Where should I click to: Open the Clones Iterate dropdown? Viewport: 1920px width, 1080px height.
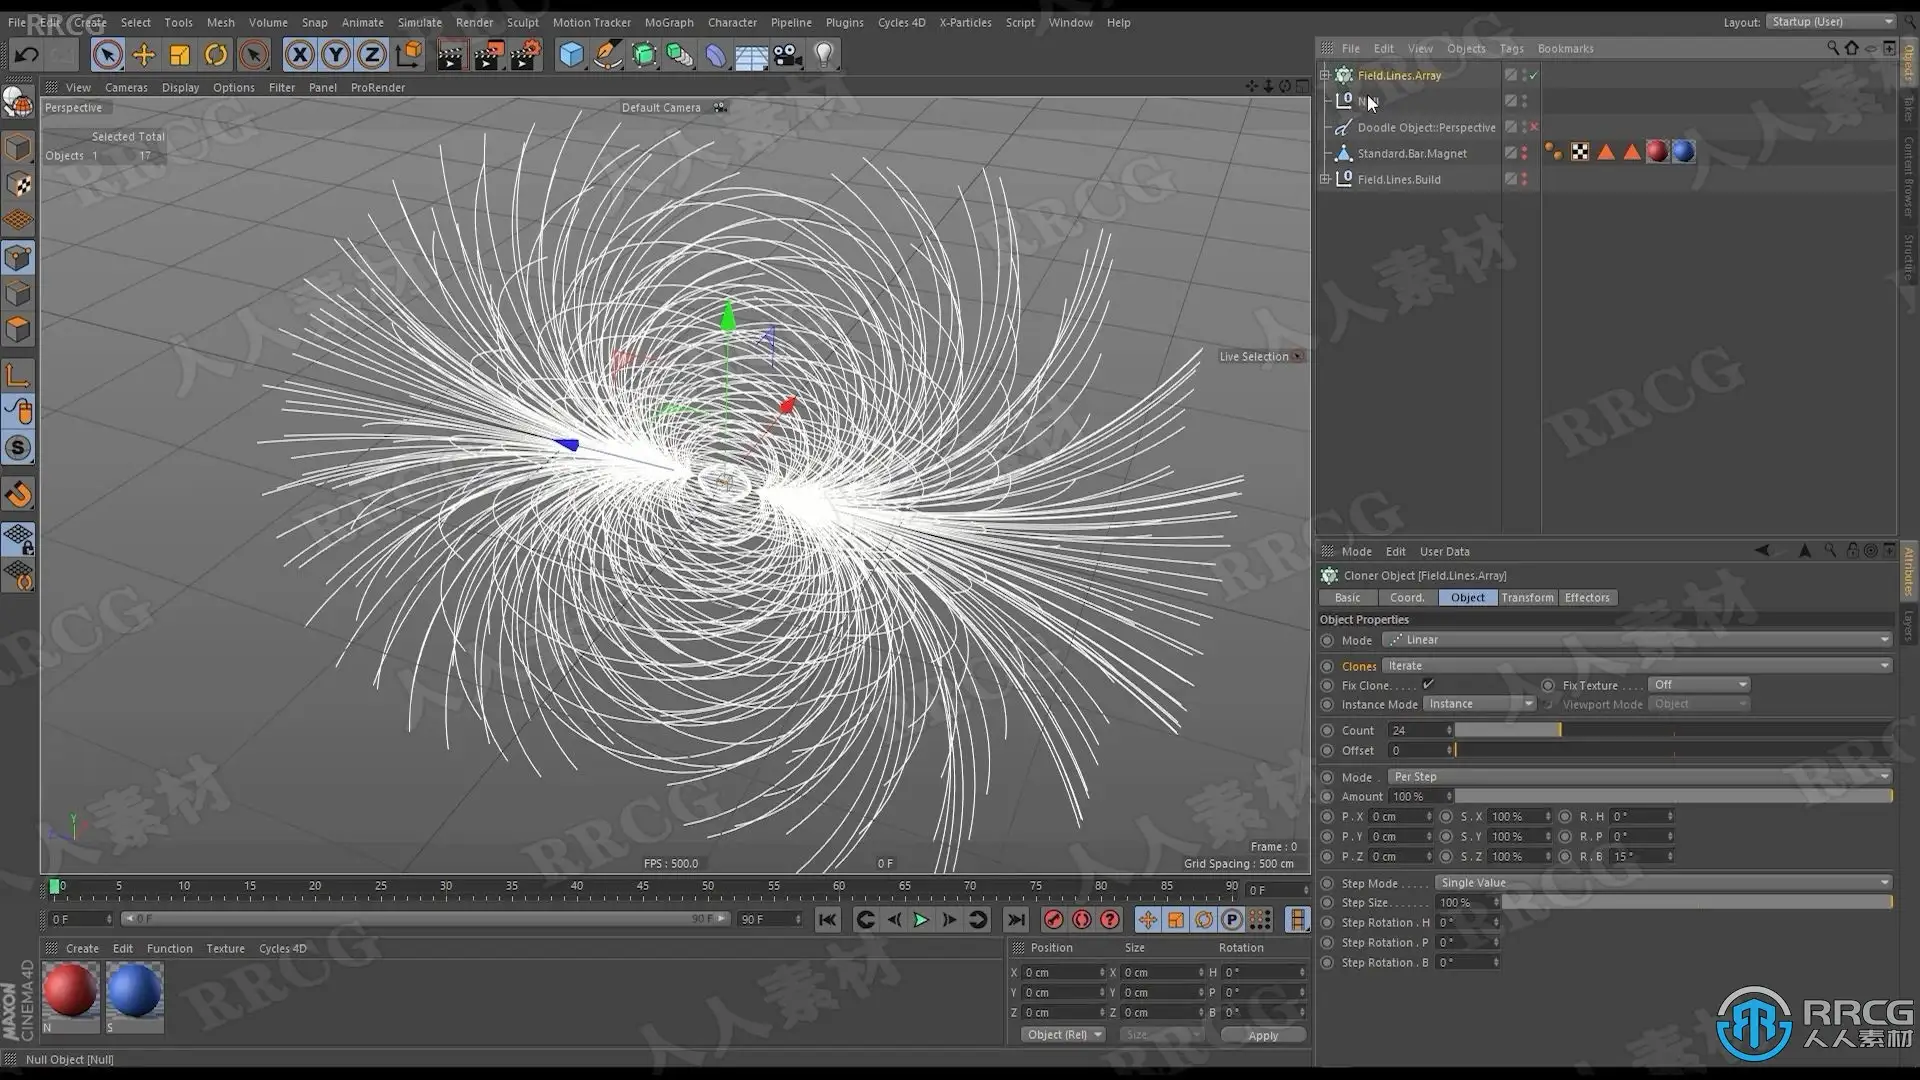click(x=1637, y=666)
